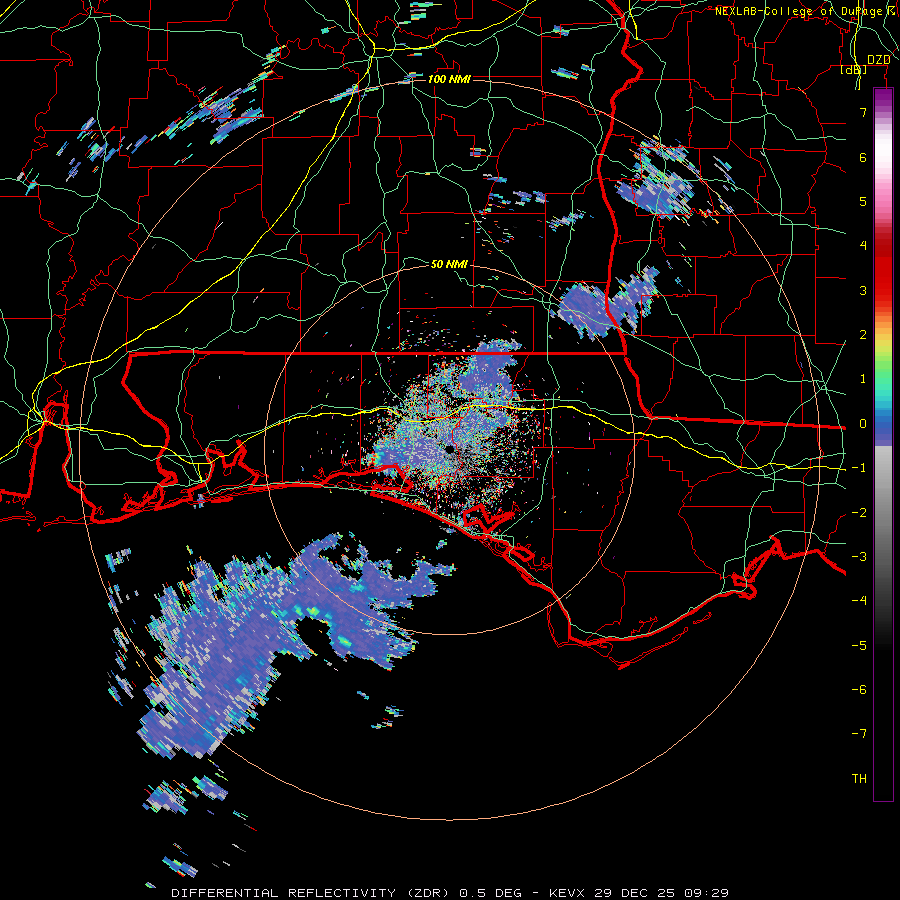Click the value 1 on the color scale

pos(863,379)
